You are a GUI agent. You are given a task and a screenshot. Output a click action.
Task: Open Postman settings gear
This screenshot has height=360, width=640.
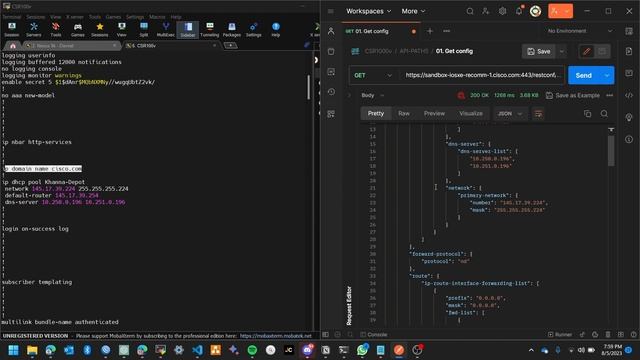(x=502, y=11)
